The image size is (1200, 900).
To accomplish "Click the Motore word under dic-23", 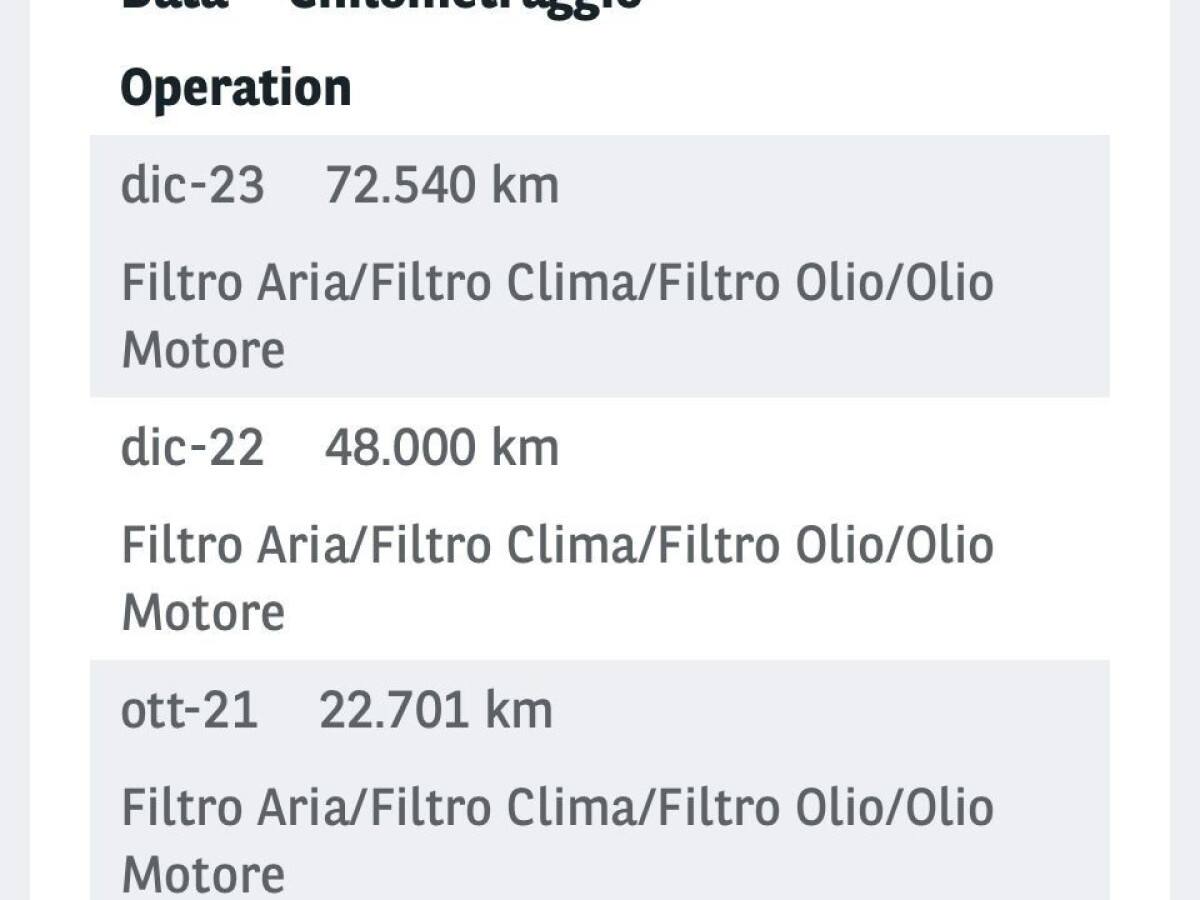I will click(x=203, y=350).
